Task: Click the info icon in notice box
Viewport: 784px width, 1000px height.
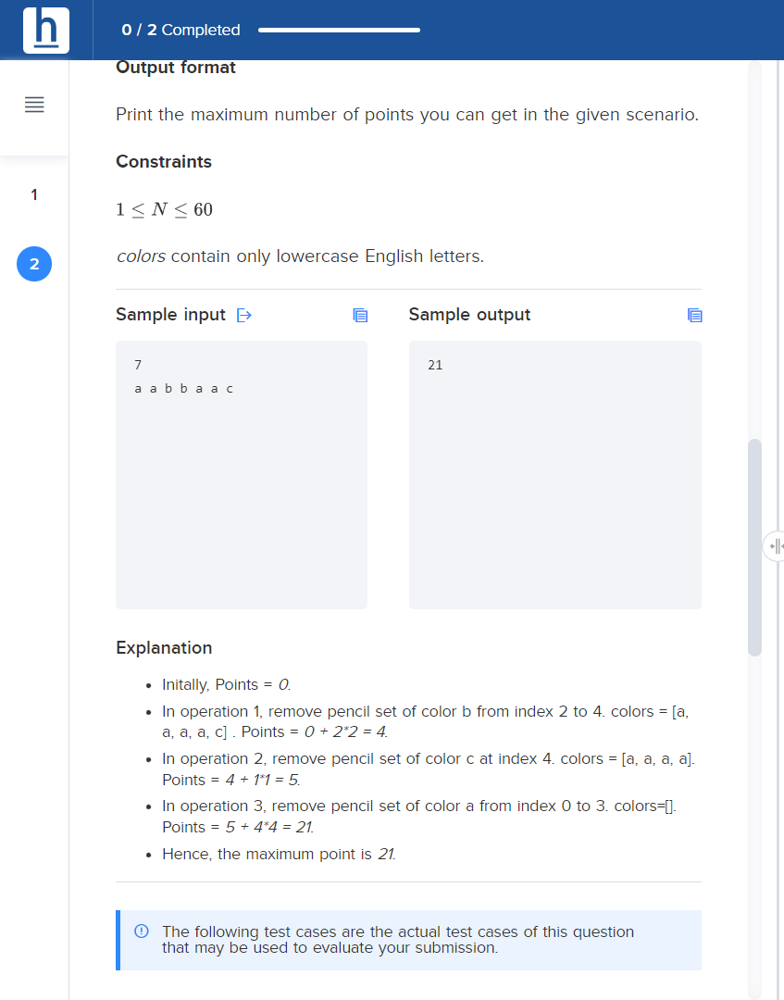Action: point(142,931)
